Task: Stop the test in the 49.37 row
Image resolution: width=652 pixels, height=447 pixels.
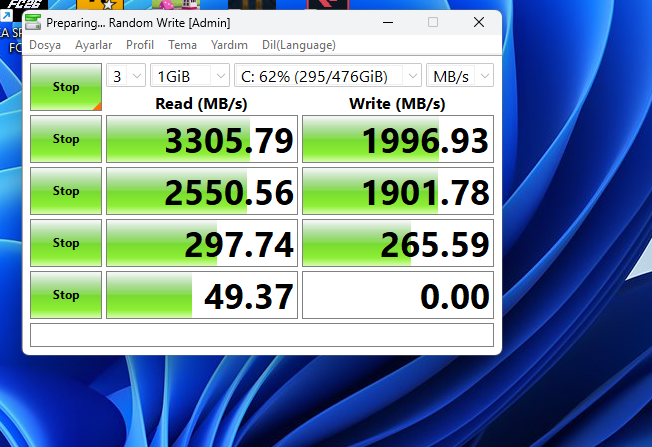Action: coord(66,295)
